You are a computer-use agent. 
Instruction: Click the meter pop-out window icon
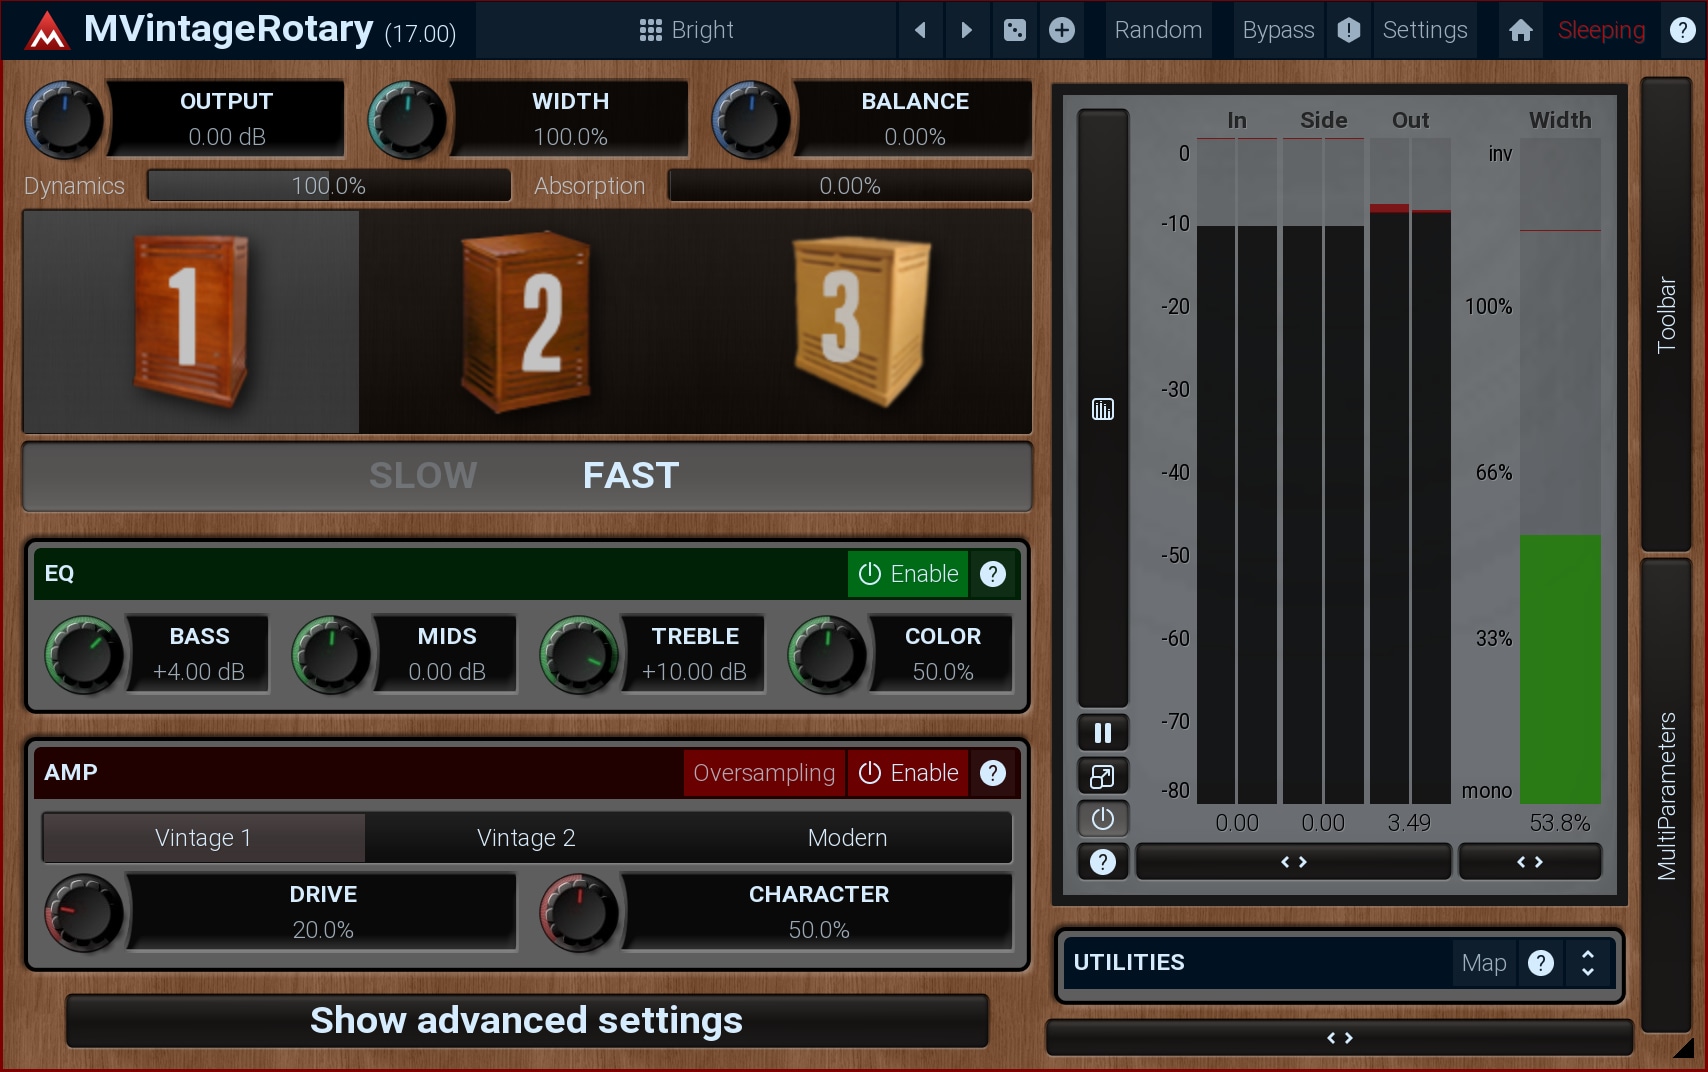coord(1102,776)
